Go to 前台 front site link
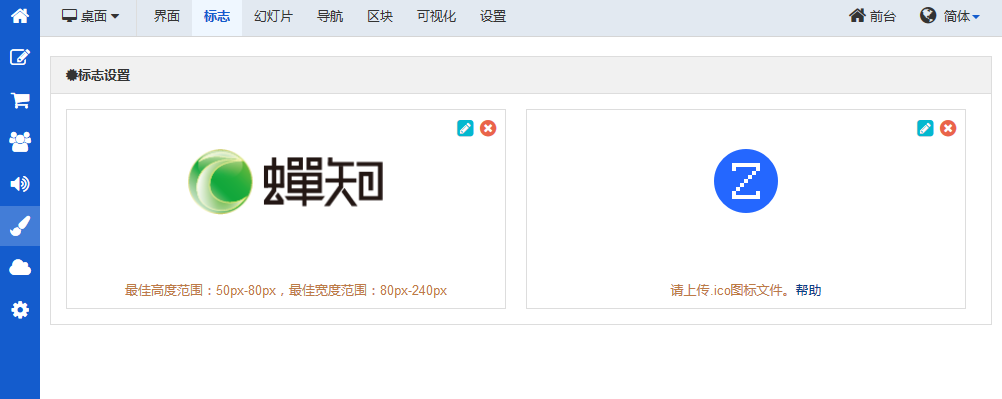Image resolution: width=1002 pixels, height=399 pixels. (872, 17)
